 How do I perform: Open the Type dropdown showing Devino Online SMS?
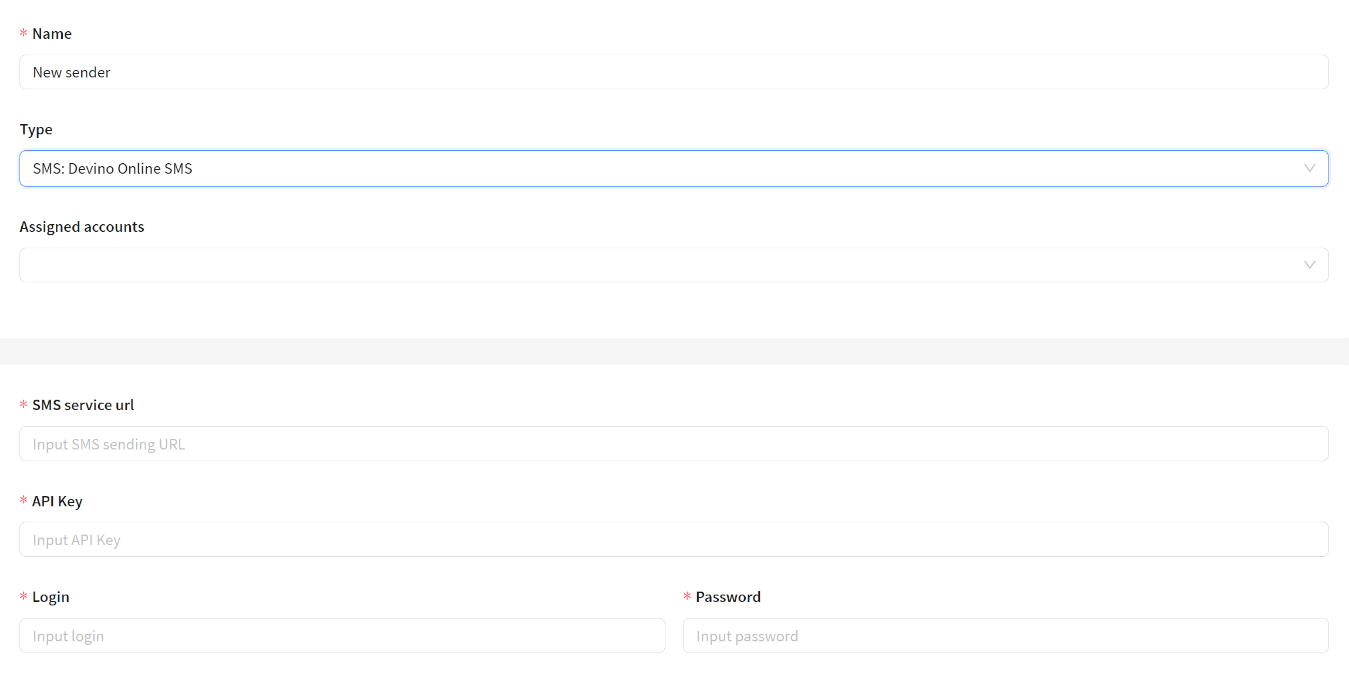(x=660, y=168)
